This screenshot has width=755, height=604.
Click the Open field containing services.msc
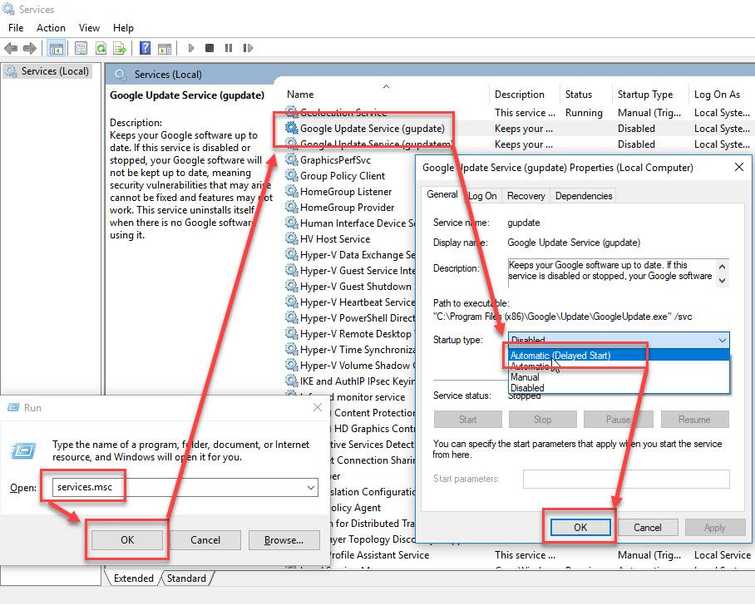pos(185,487)
